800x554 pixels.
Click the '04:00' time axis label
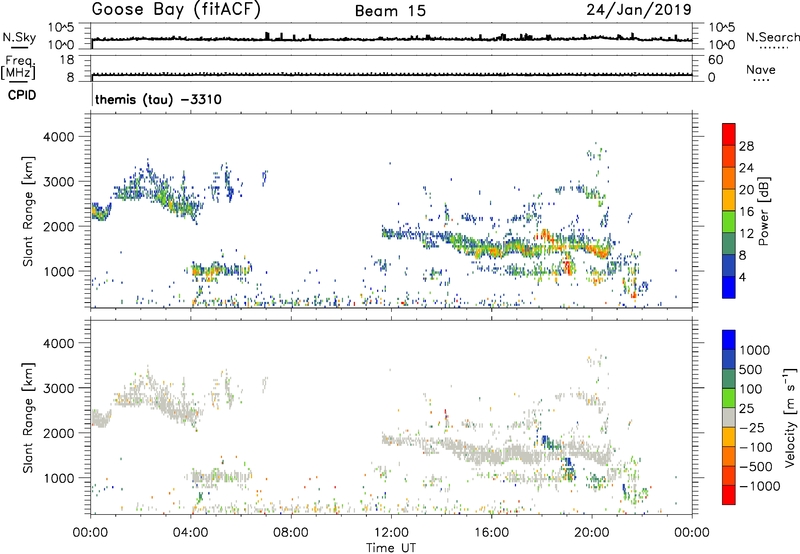click(x=191, y=533)
